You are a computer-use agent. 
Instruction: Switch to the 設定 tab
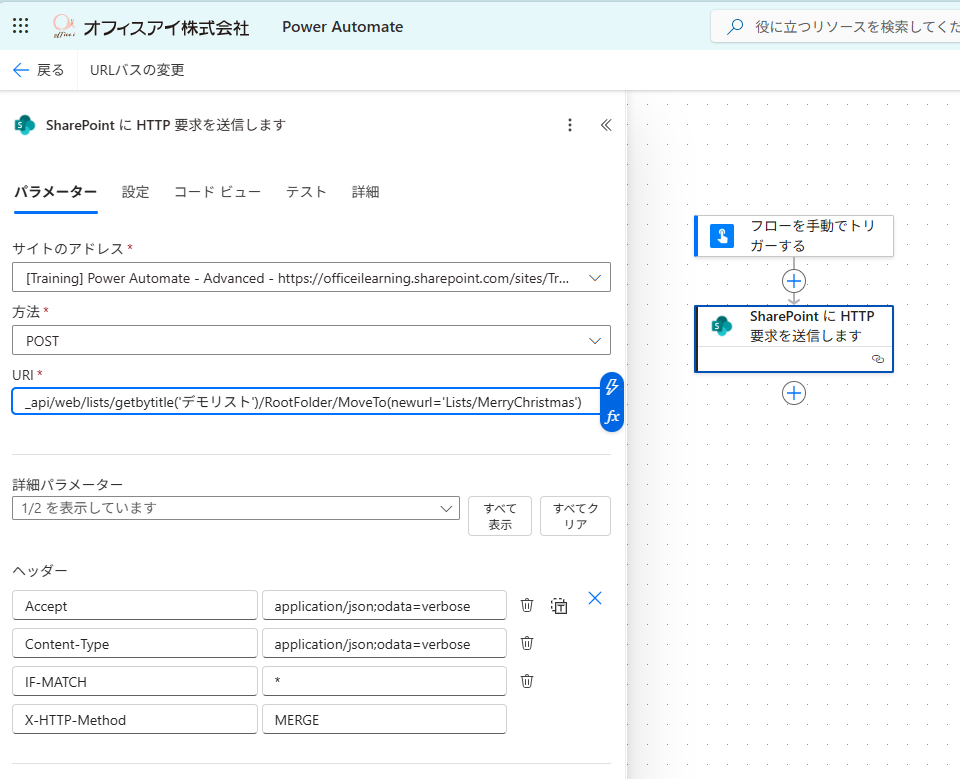(135, 192)
